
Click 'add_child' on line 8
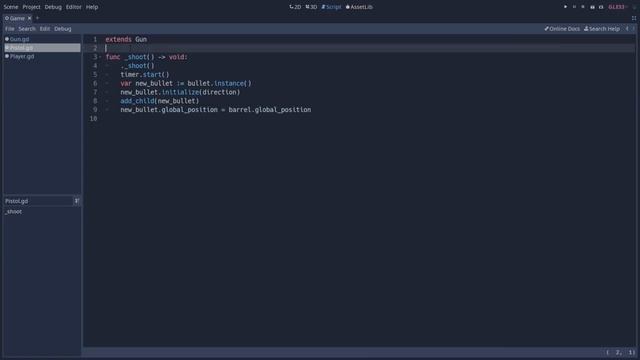pyautogui.click(x=137, y=101)
